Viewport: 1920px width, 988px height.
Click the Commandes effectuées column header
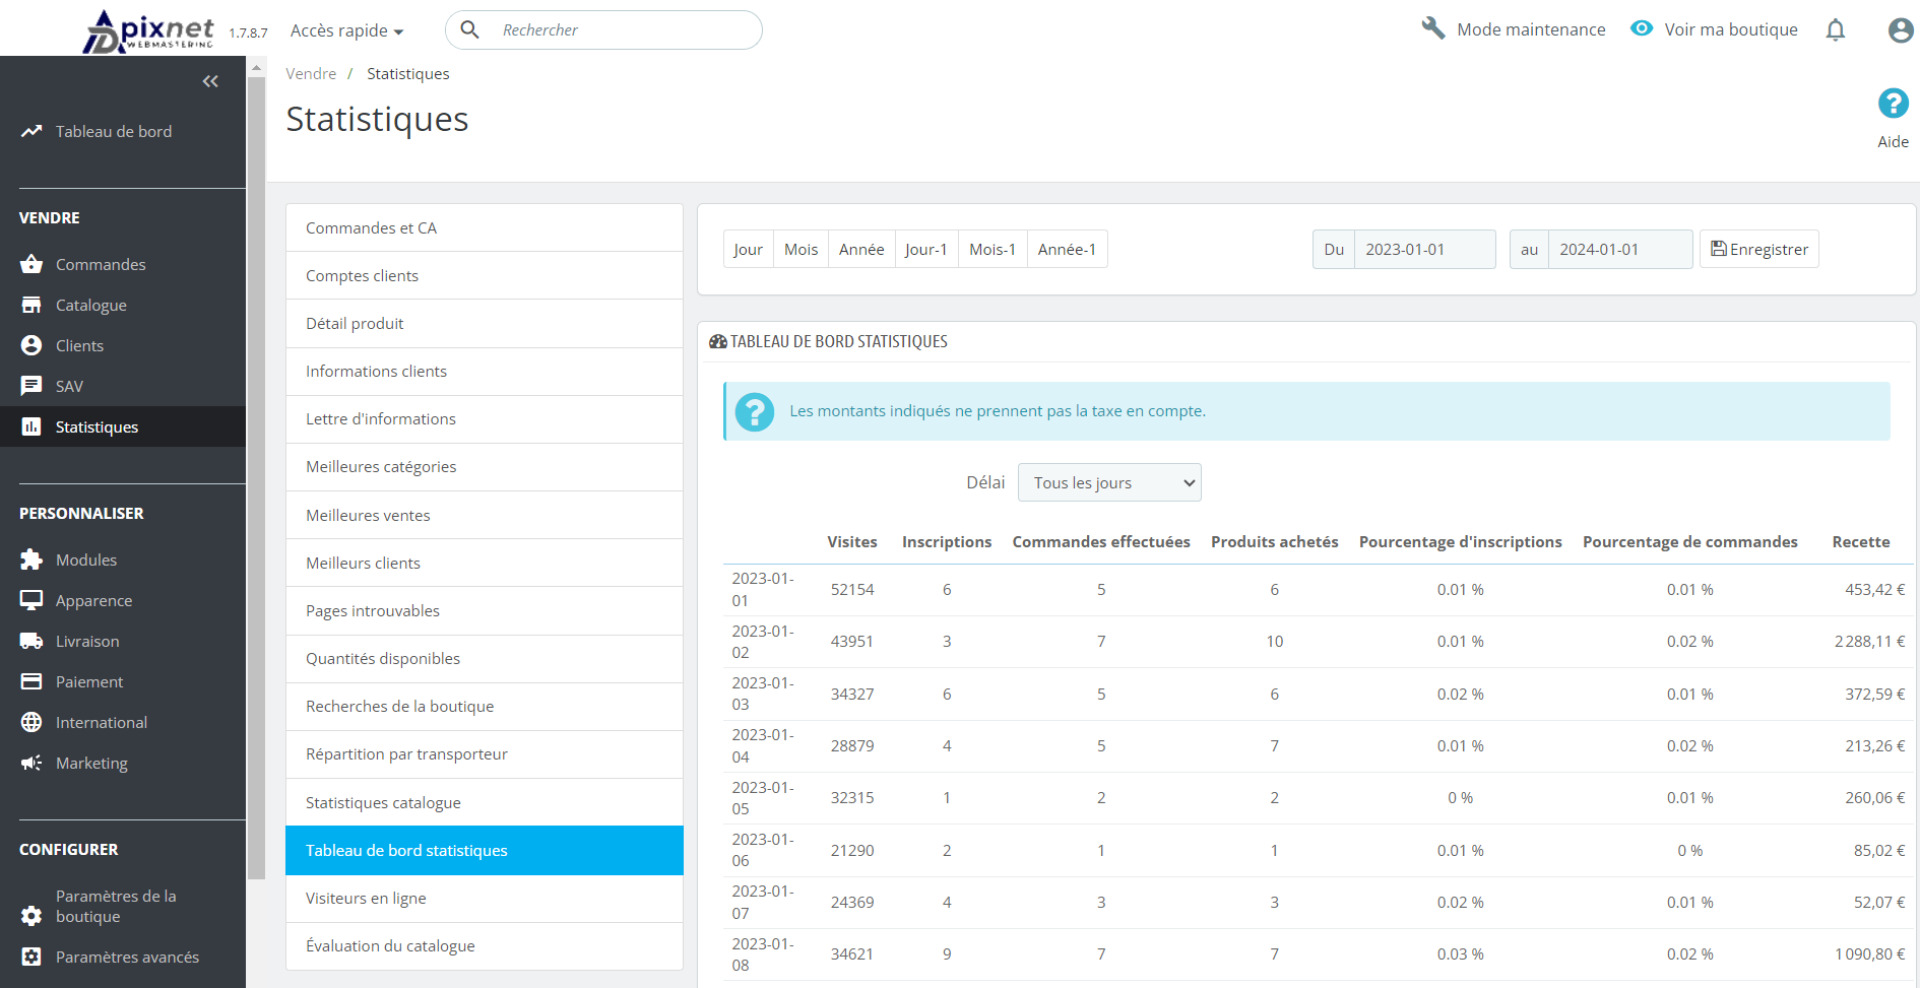[x=1101, y=542]
